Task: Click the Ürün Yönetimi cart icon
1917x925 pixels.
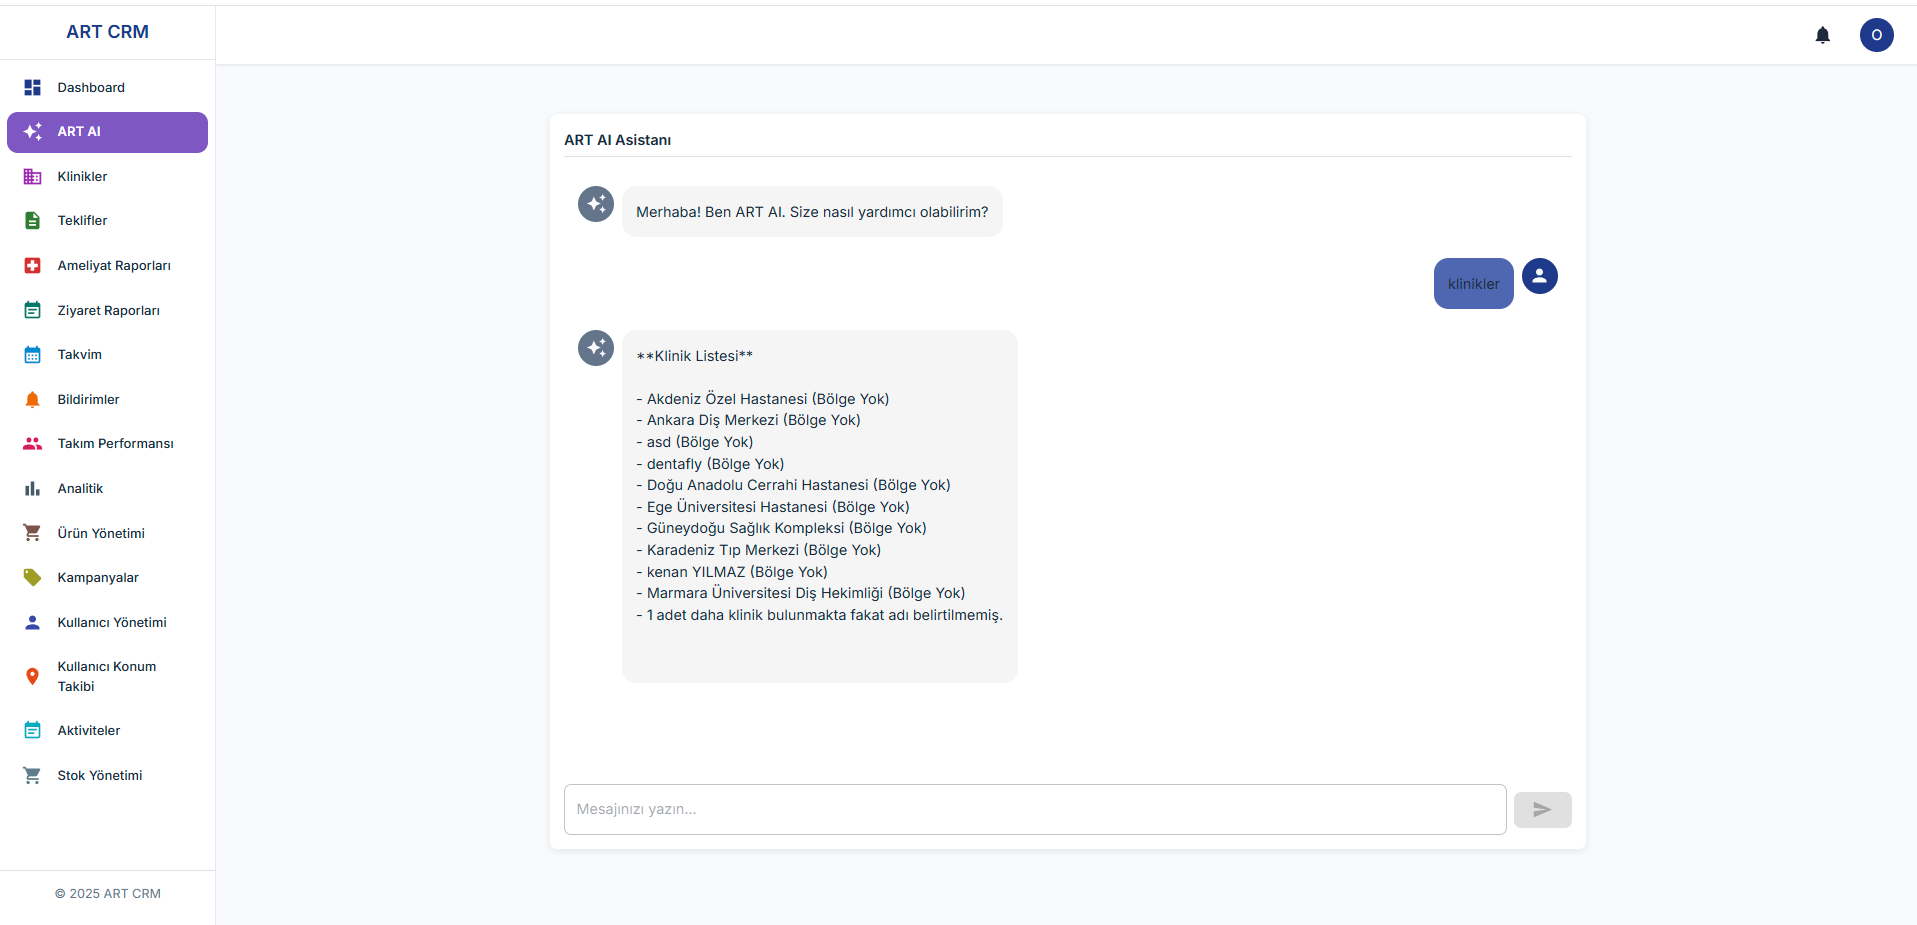Action: pos(33,533)
